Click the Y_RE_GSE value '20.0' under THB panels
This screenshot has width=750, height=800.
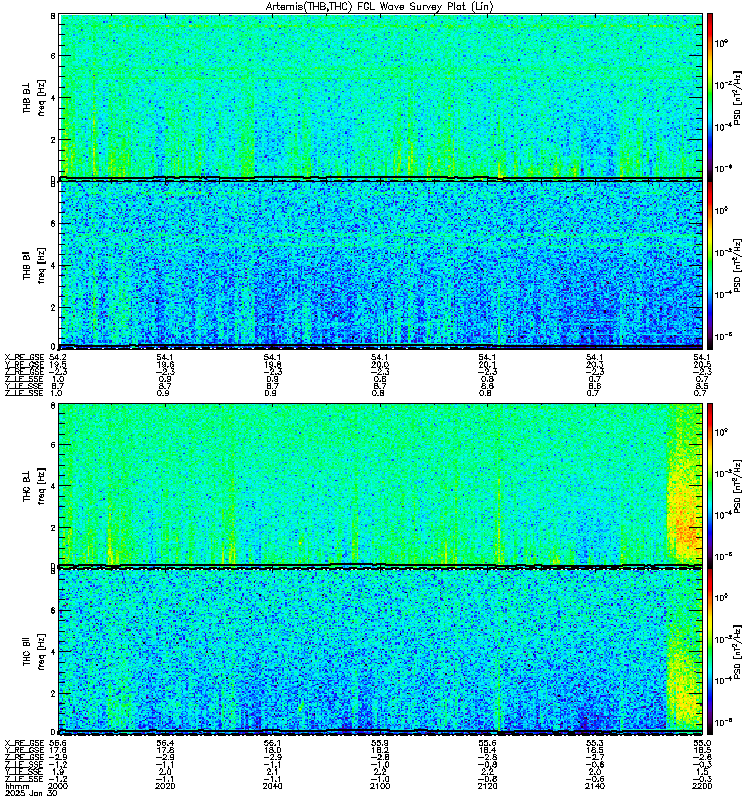[380, 365]
